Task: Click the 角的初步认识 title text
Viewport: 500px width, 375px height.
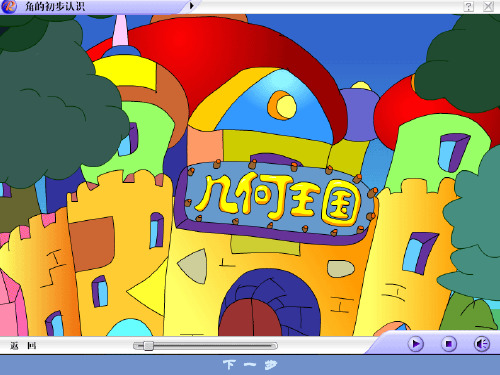Action: 55,6
